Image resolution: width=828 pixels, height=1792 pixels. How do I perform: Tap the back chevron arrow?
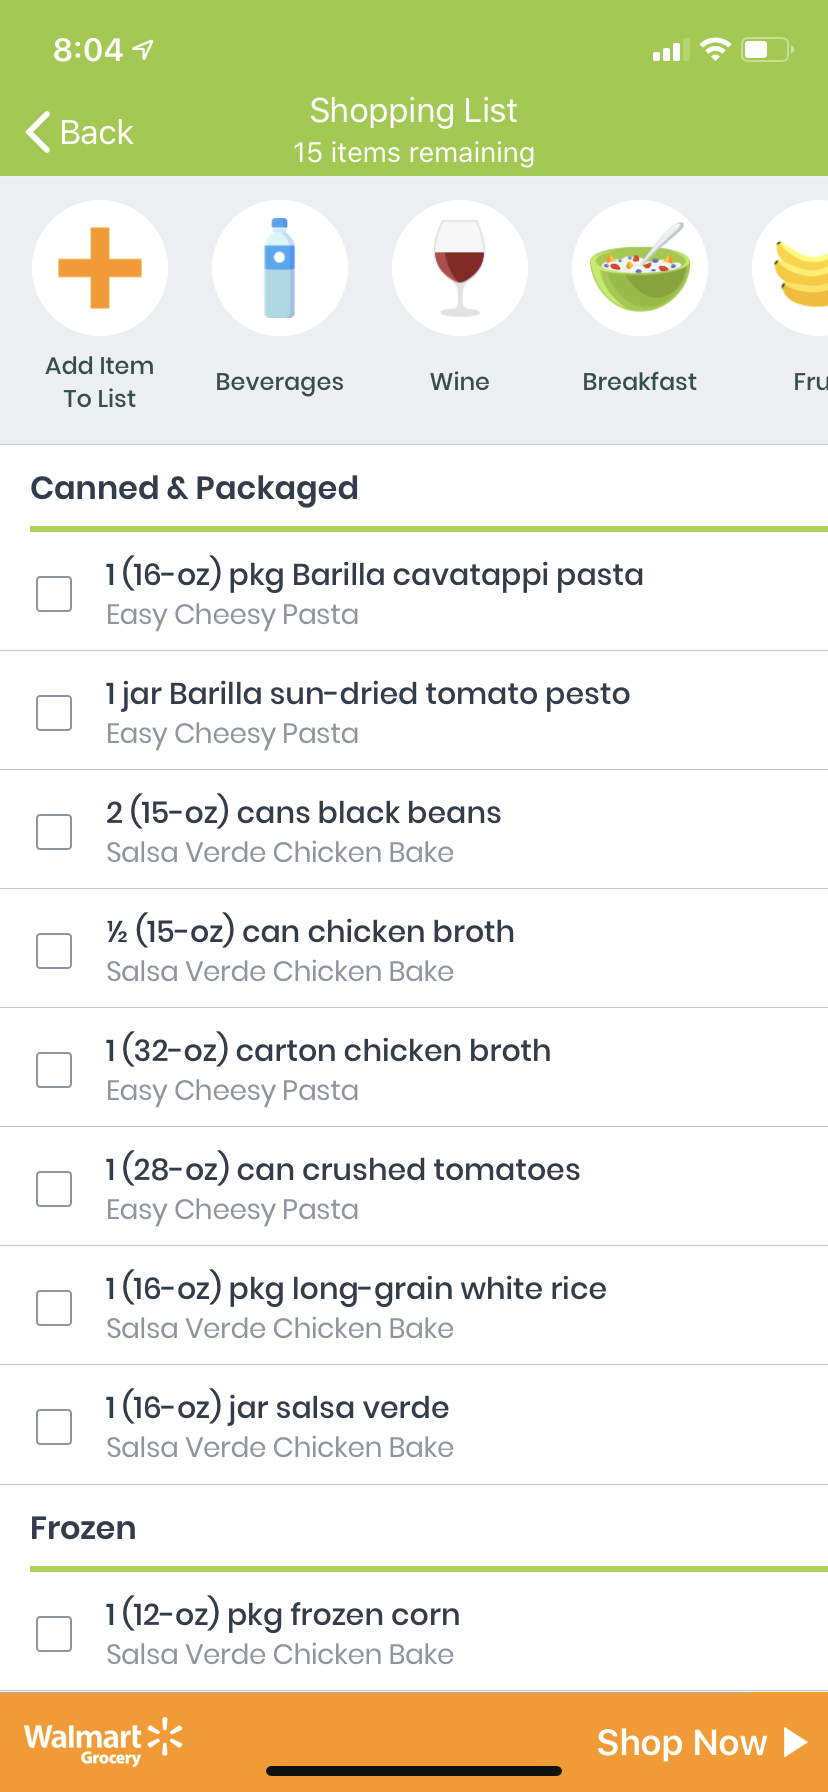[38, 132]
